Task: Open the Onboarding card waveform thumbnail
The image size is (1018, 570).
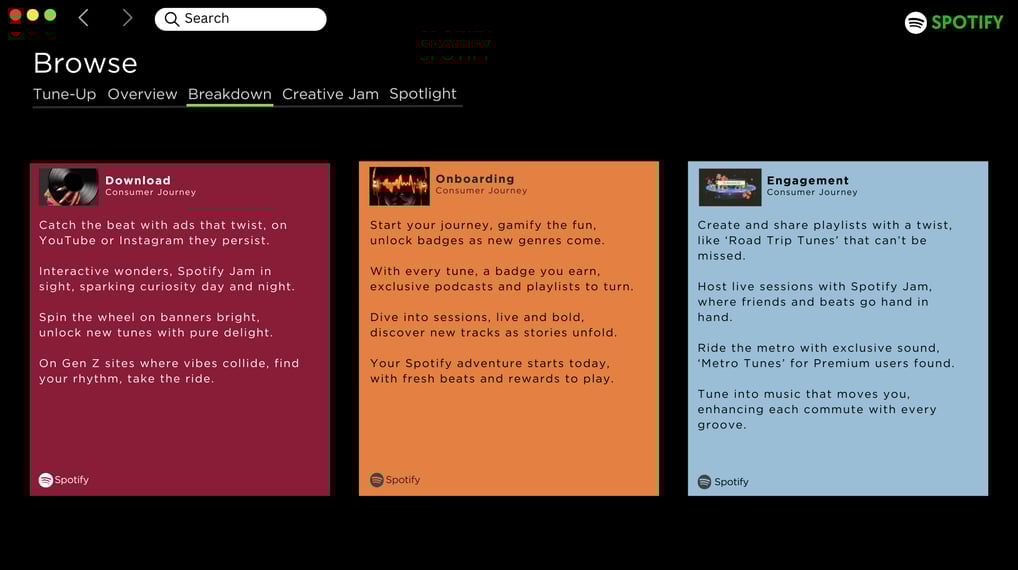Action: click(x=399, y=186)
